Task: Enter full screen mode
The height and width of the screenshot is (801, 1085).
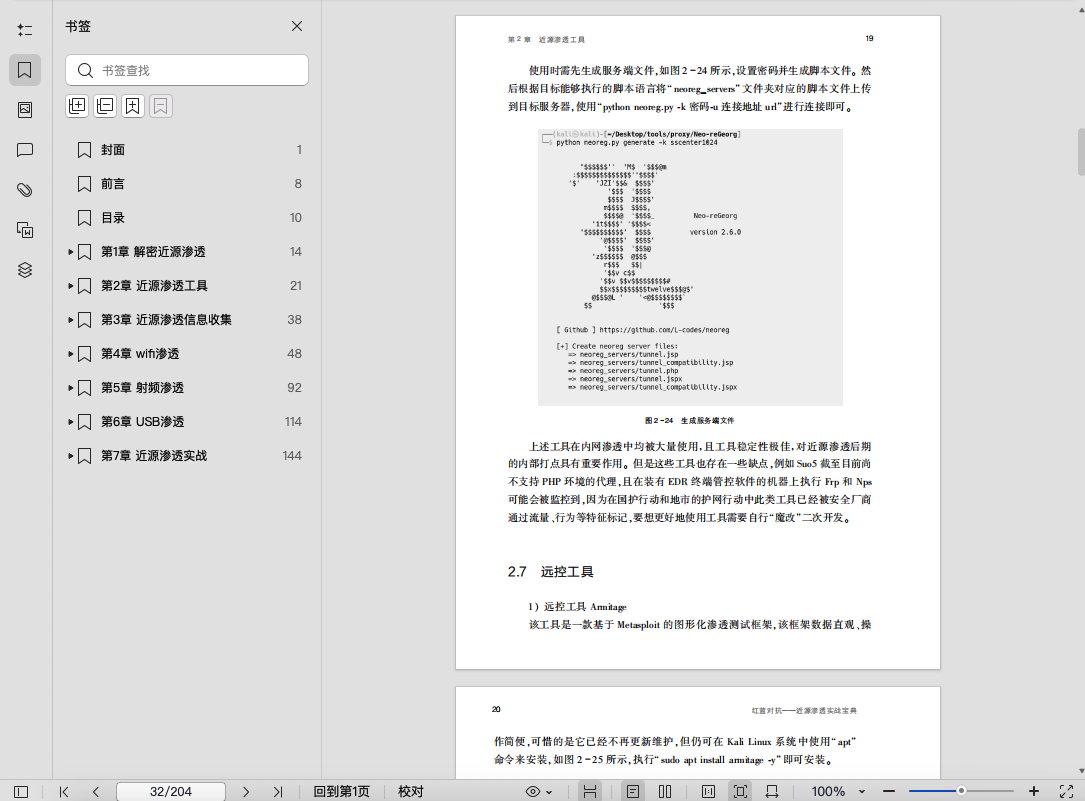Action: coord(1066,791)
